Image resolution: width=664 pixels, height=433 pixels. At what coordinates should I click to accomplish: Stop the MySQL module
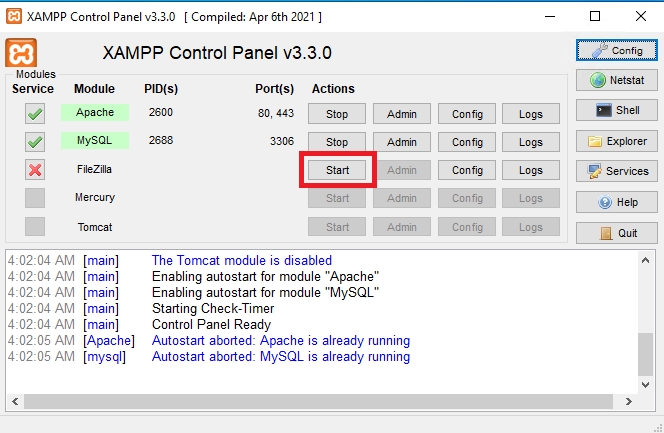pos(337,142)
